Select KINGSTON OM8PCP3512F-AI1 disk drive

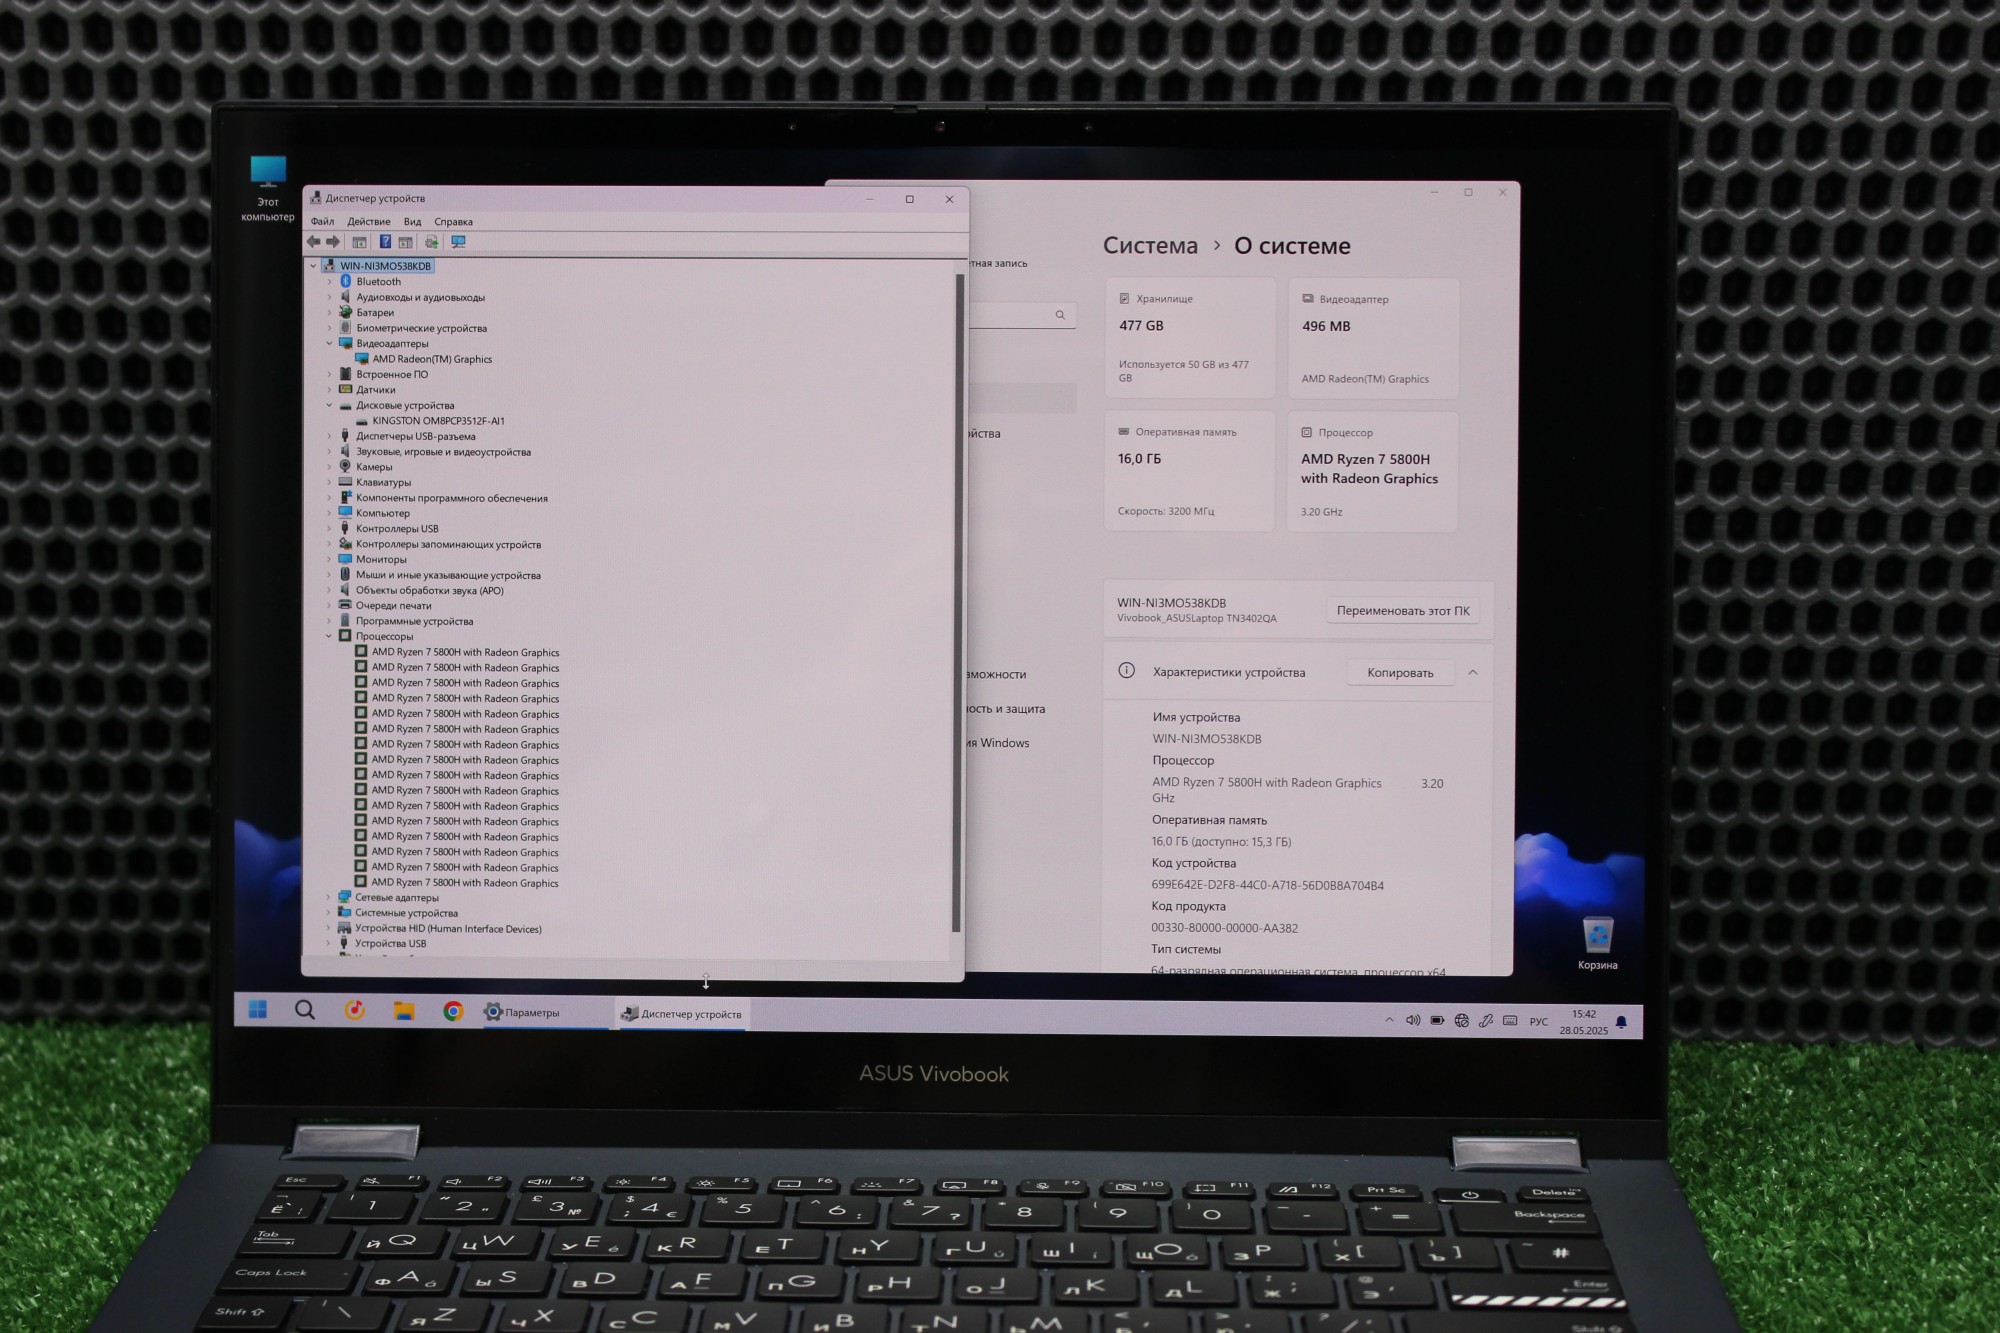[438, 421]
